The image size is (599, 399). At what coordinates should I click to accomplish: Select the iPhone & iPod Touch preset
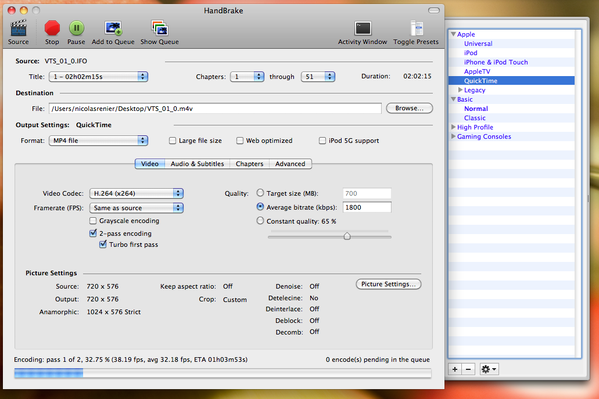[496, 62]
